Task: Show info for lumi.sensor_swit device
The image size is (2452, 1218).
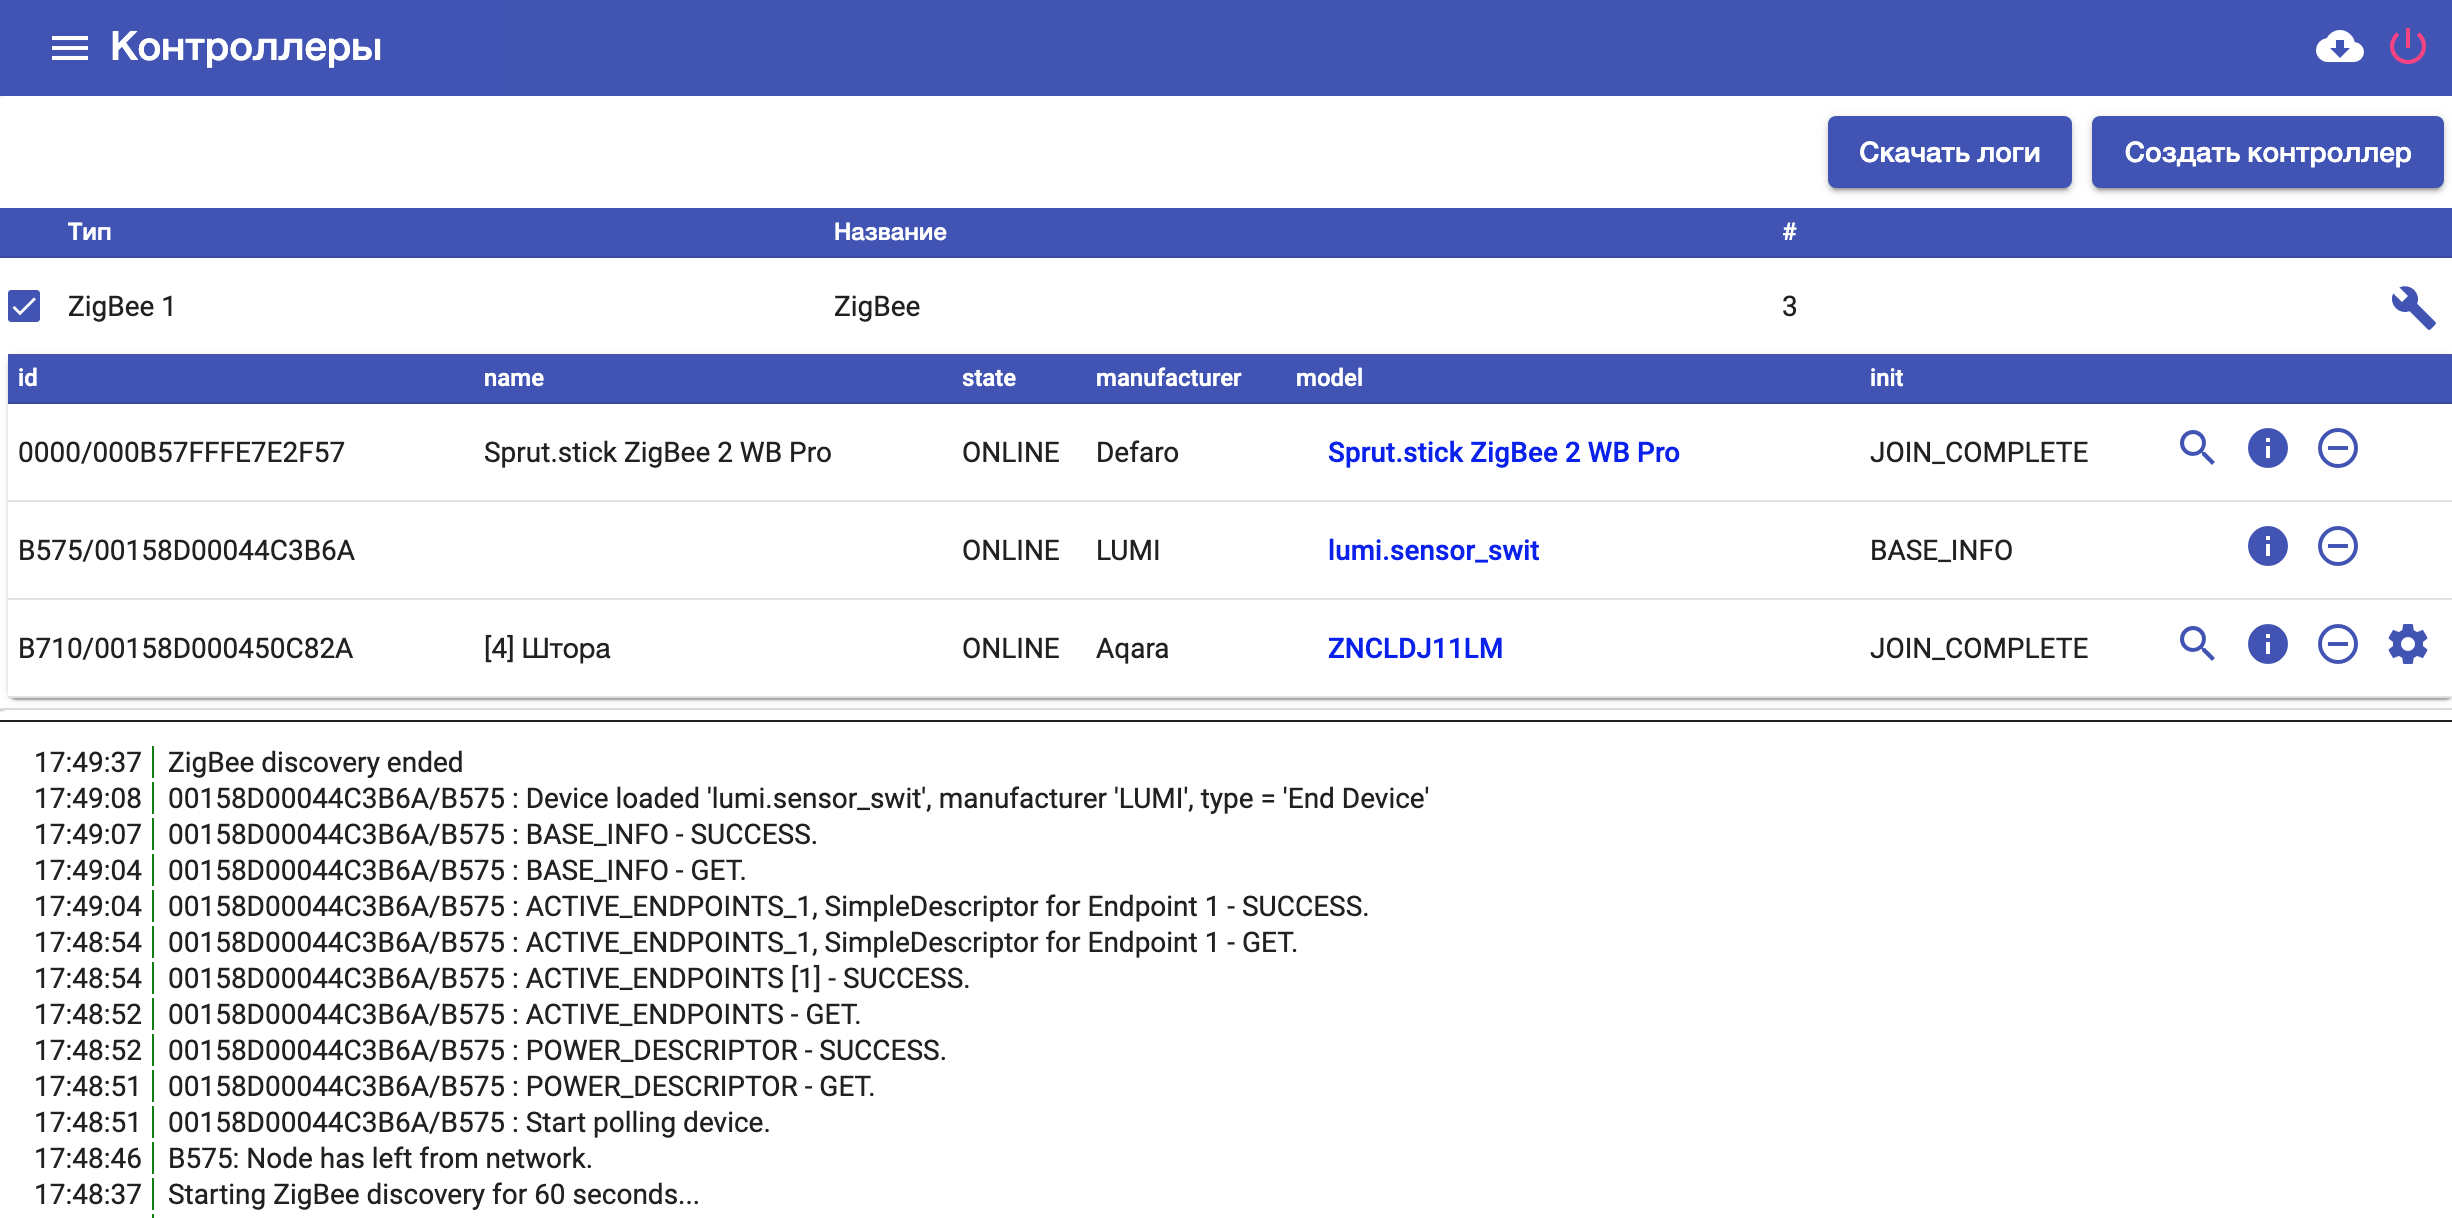Action: [x=2267, y=546]
